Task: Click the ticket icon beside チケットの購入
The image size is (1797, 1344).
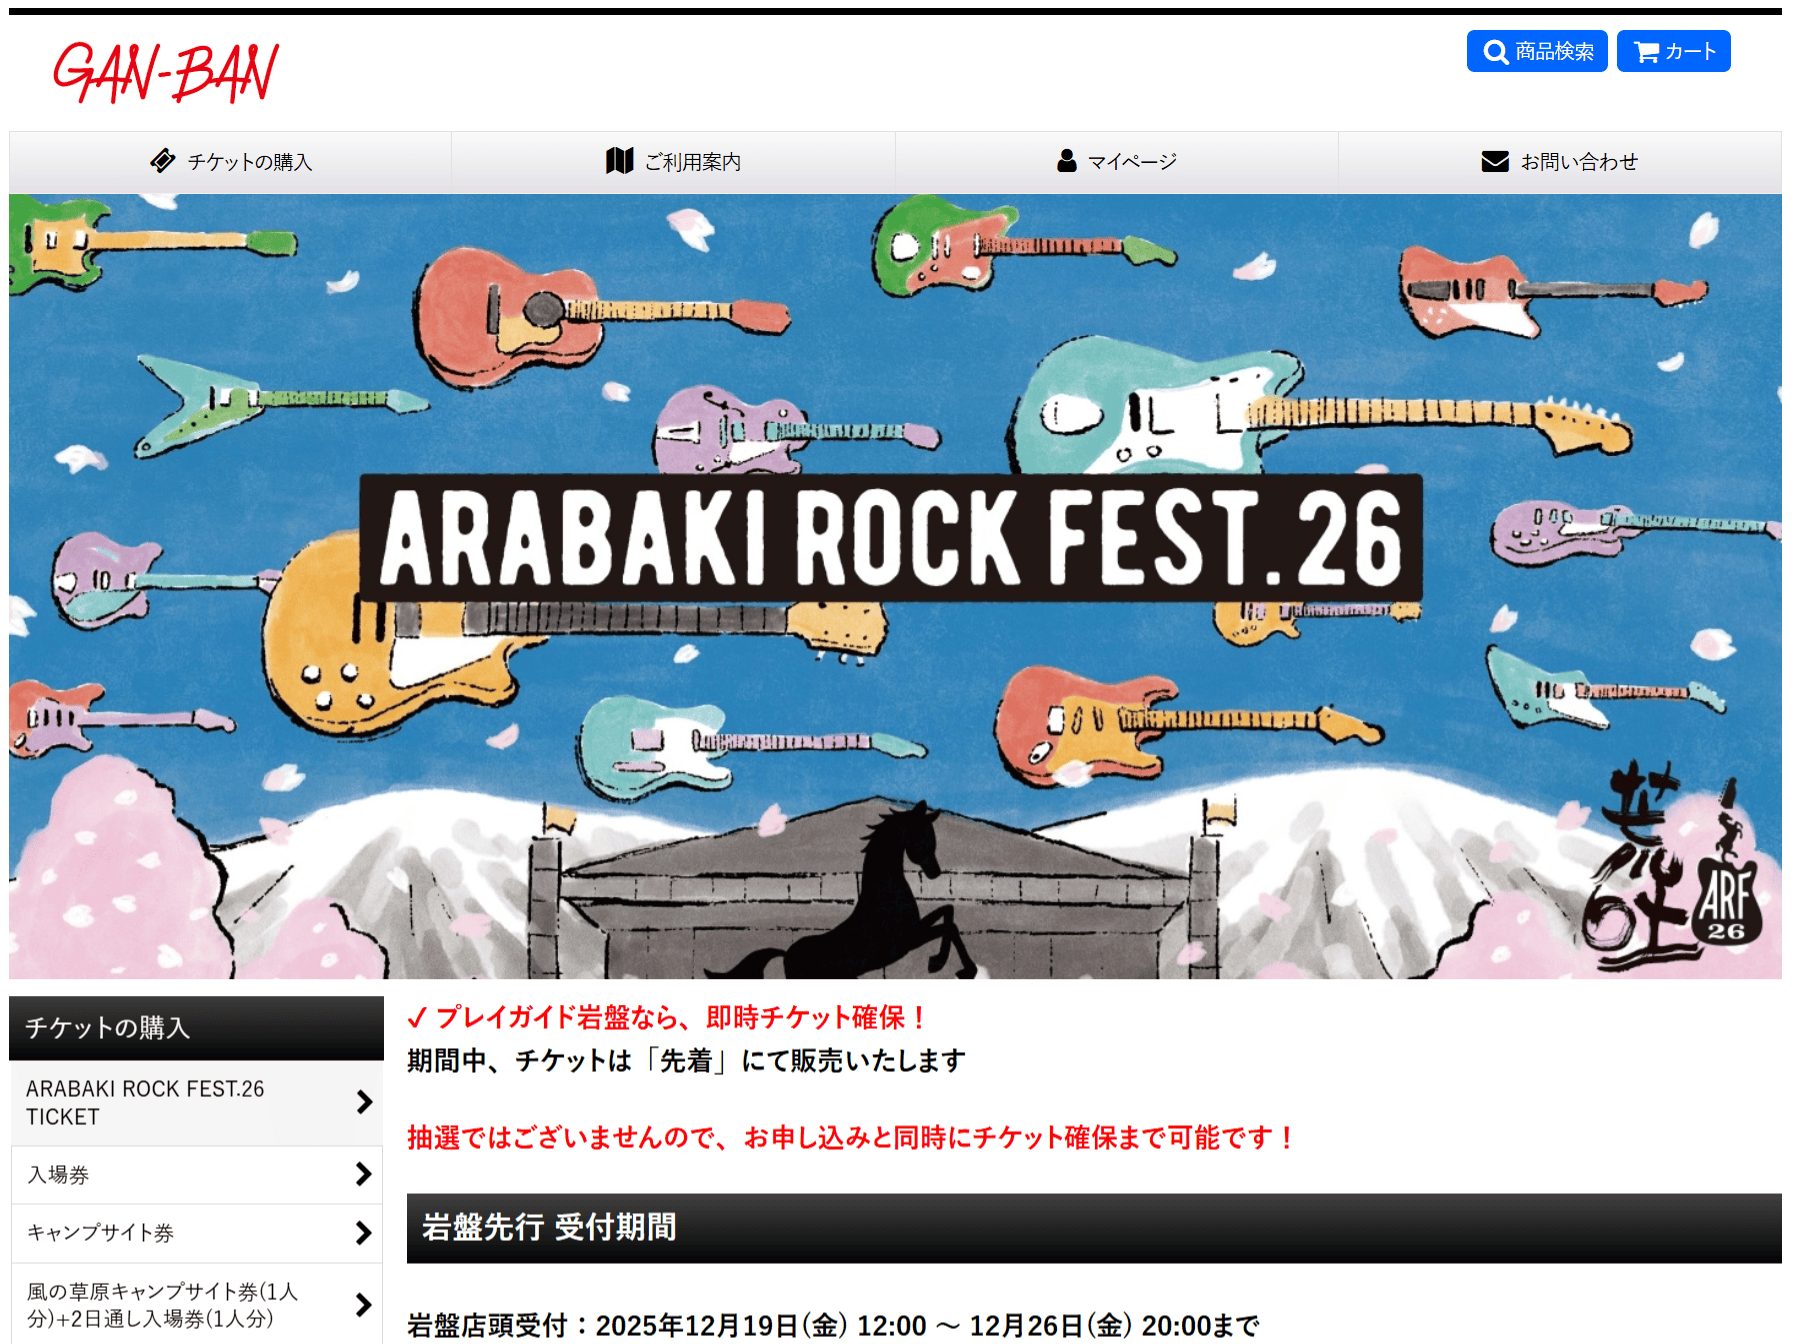Action: click(x=162, y=161)
